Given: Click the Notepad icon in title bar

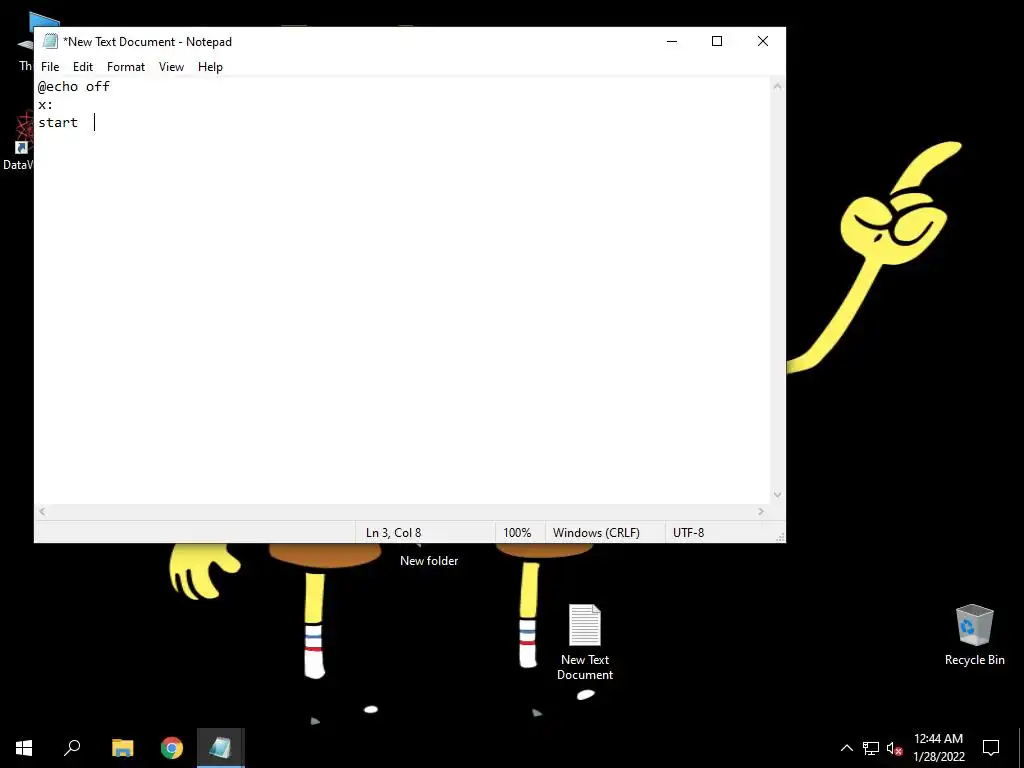Looking at the screenshot, I should [50, 41].
